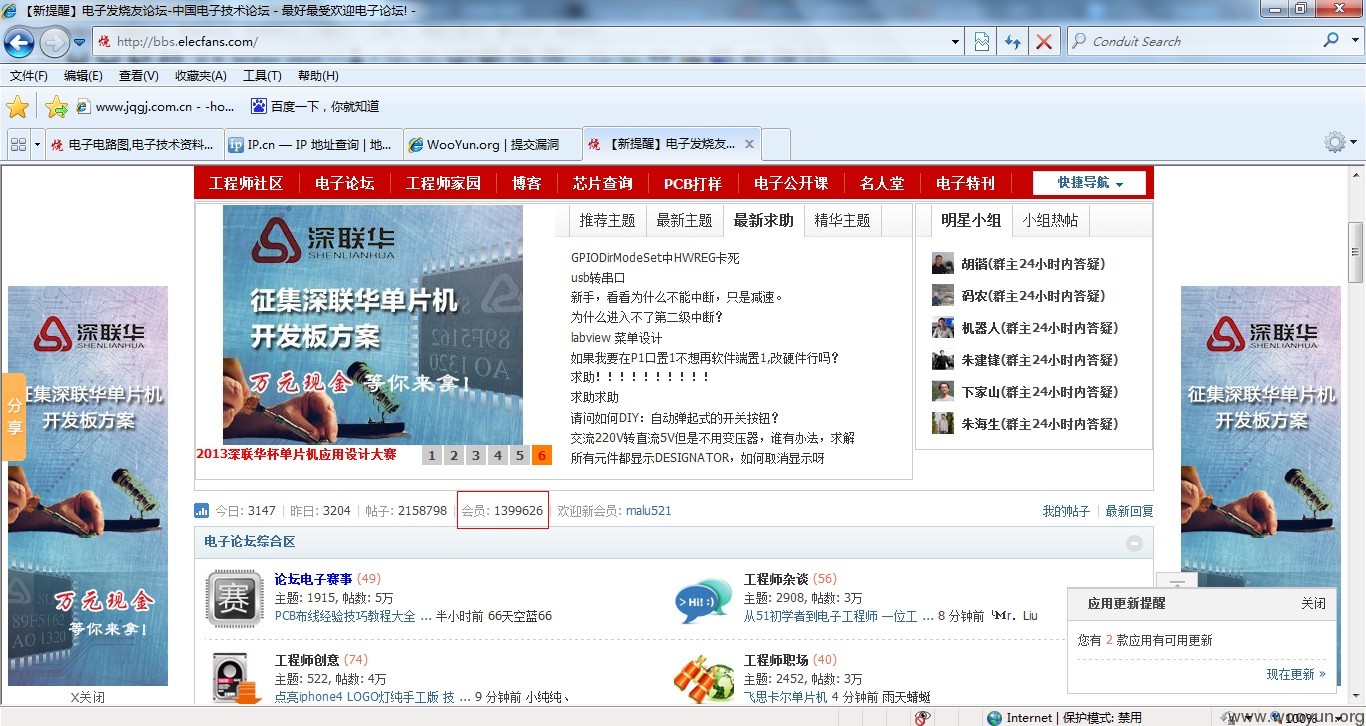Open the 查看(V) menu

pyautogui.click(x=138, y=76)
